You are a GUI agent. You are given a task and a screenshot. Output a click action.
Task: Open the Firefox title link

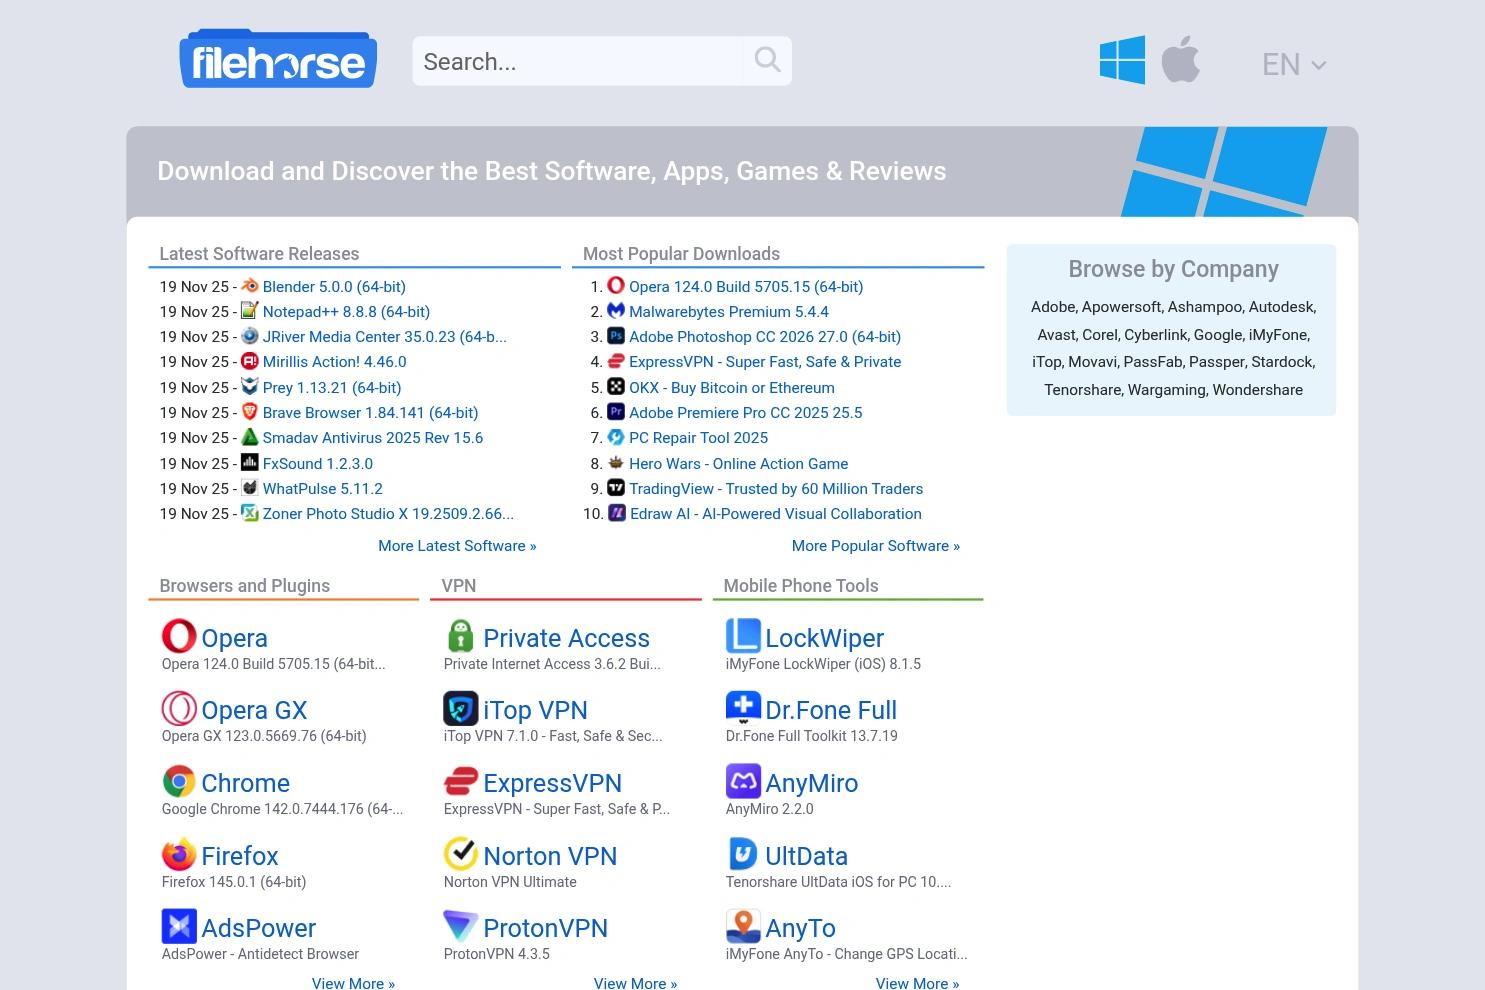[x=240, y=856]
